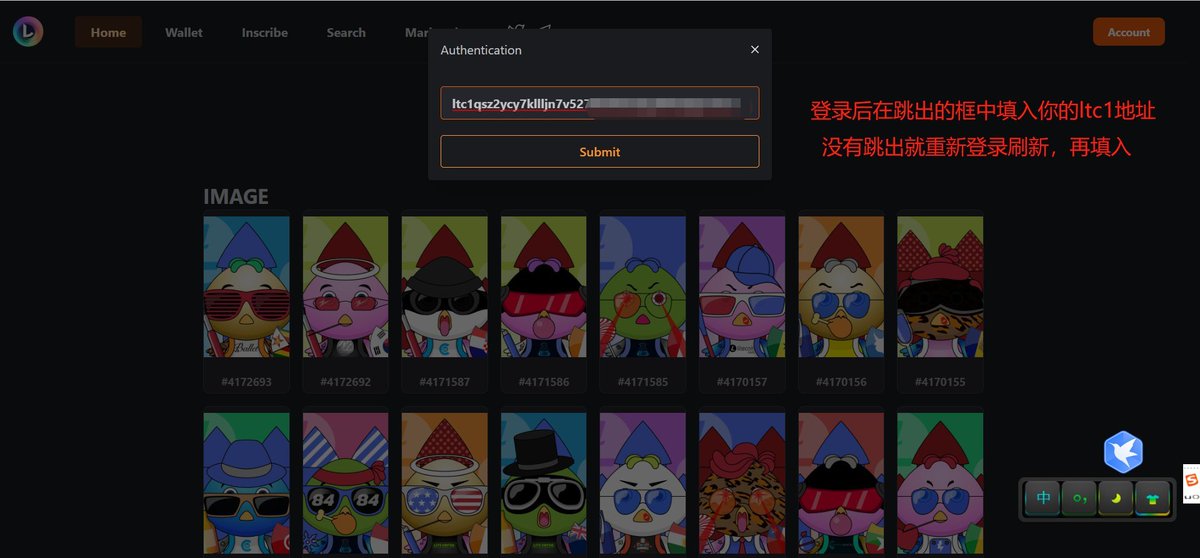
Task: Click the ltc1 address input field
Action: (600, 103)
